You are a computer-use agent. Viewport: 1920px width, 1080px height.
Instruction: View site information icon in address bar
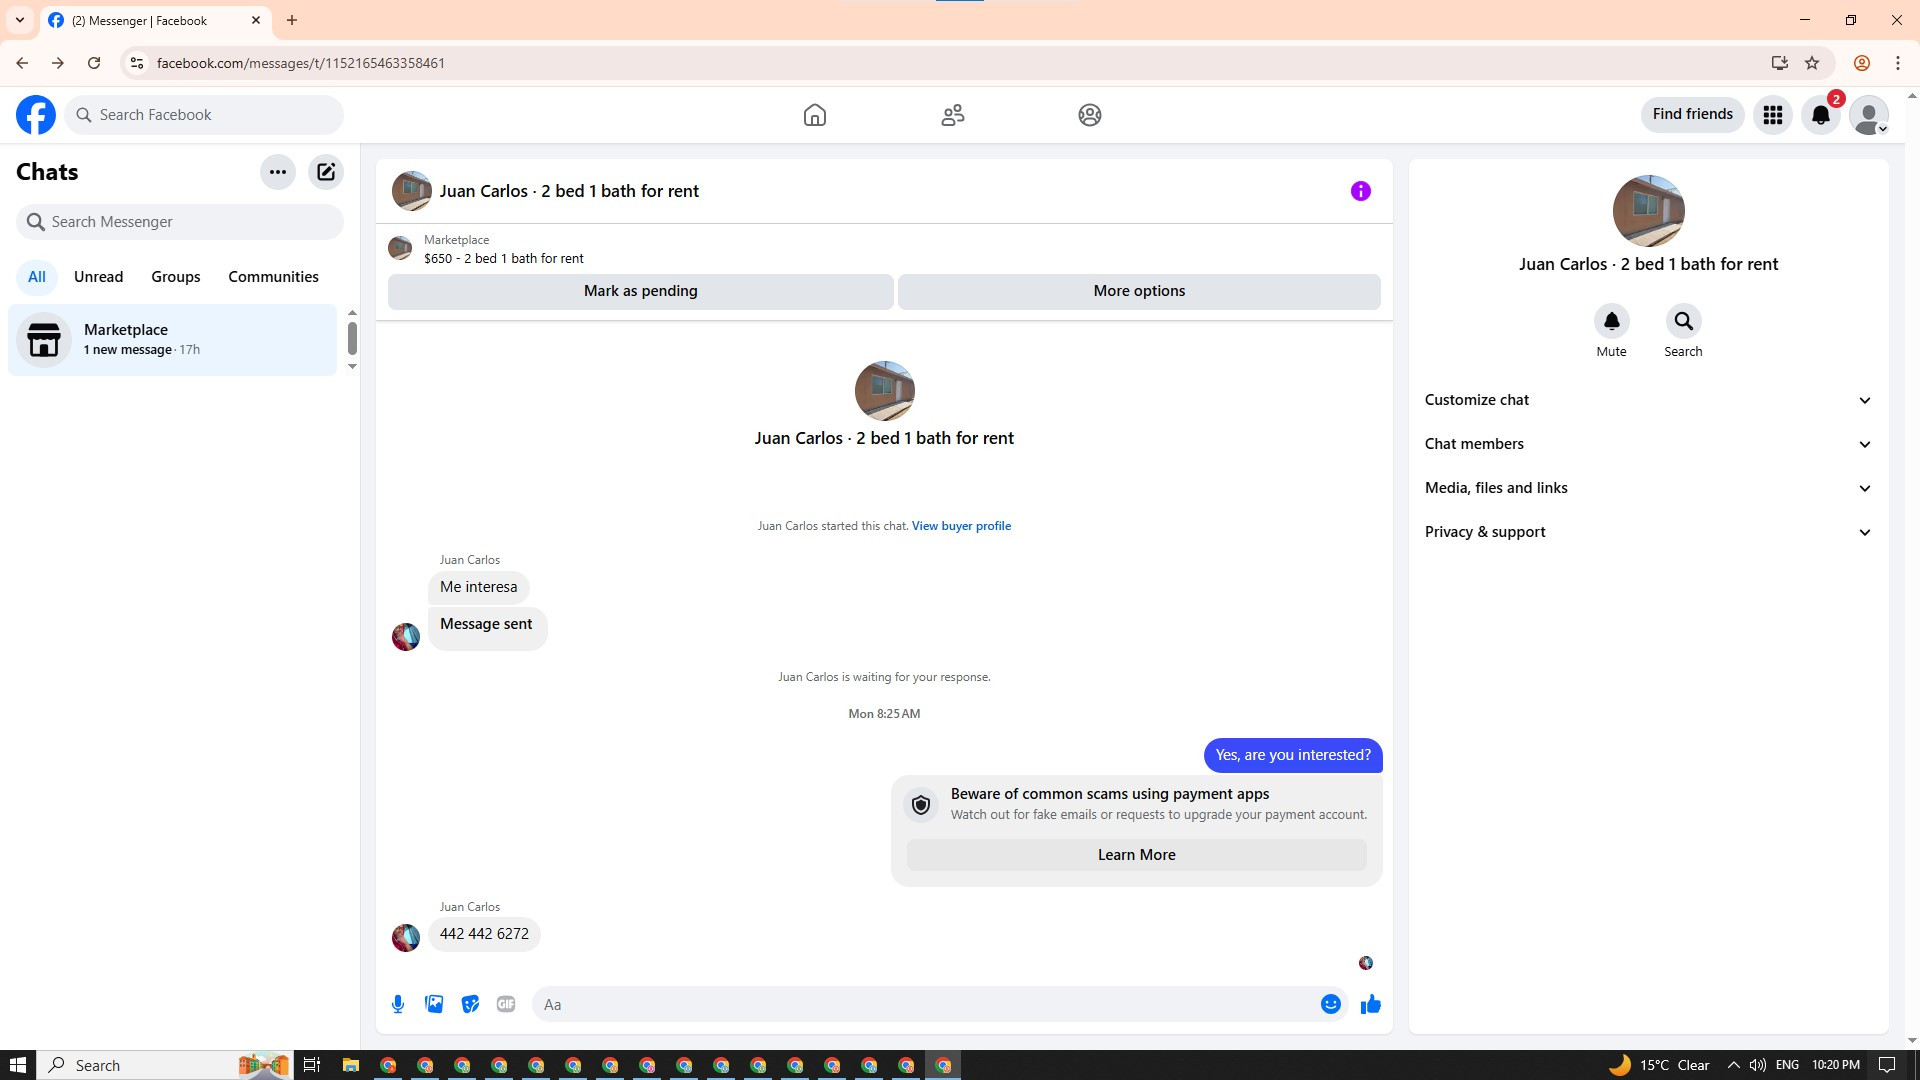(x=137, y=63)
